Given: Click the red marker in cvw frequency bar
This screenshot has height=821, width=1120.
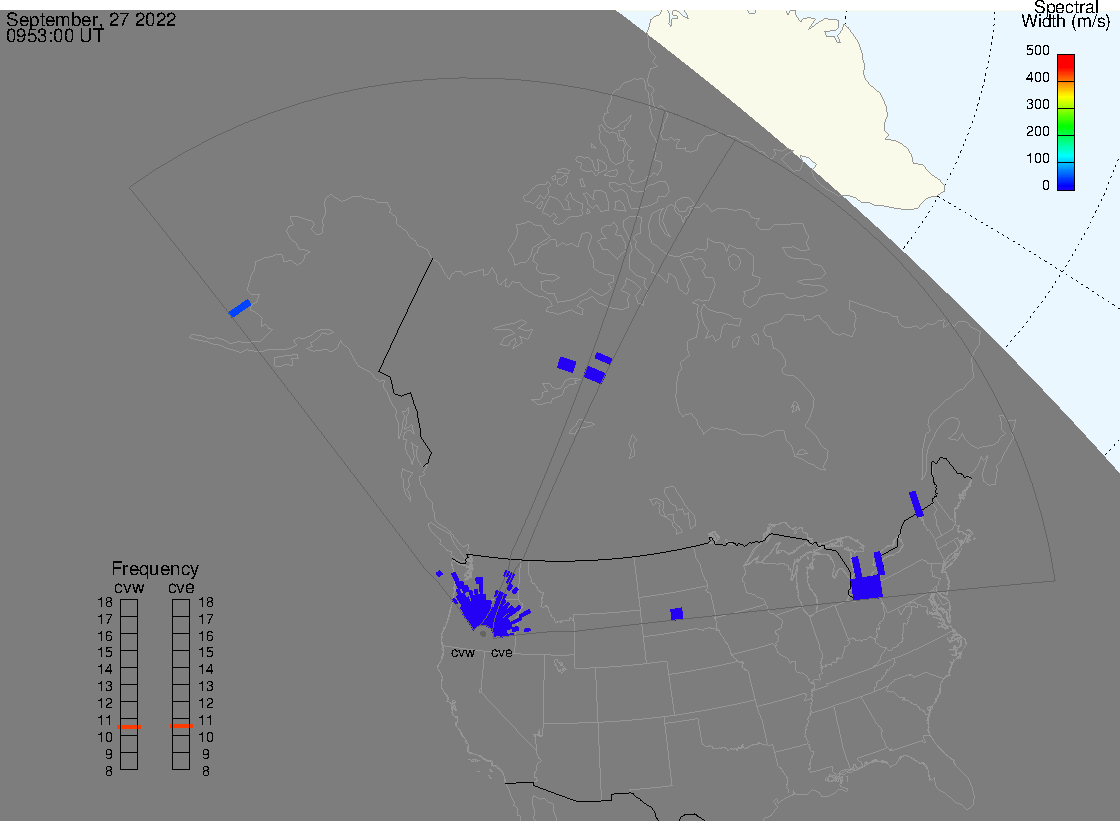Looking at the screenshot, I should (129, 727).
